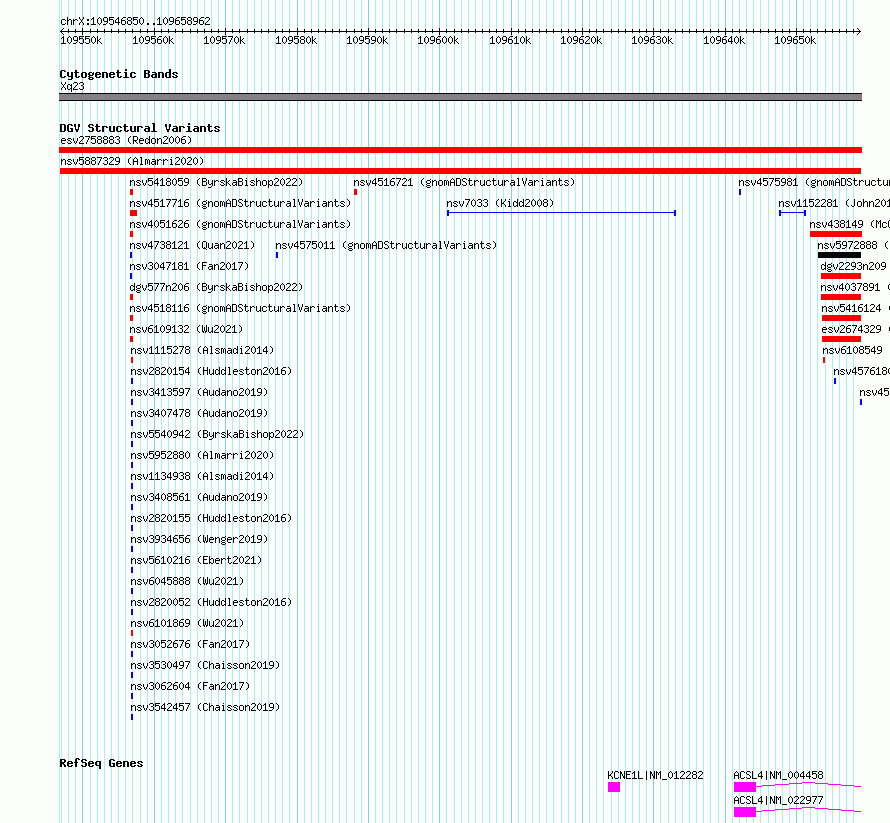
Task: Open nsv1115278 (Alsmadi2014) variant
Action: pos(202,350)
